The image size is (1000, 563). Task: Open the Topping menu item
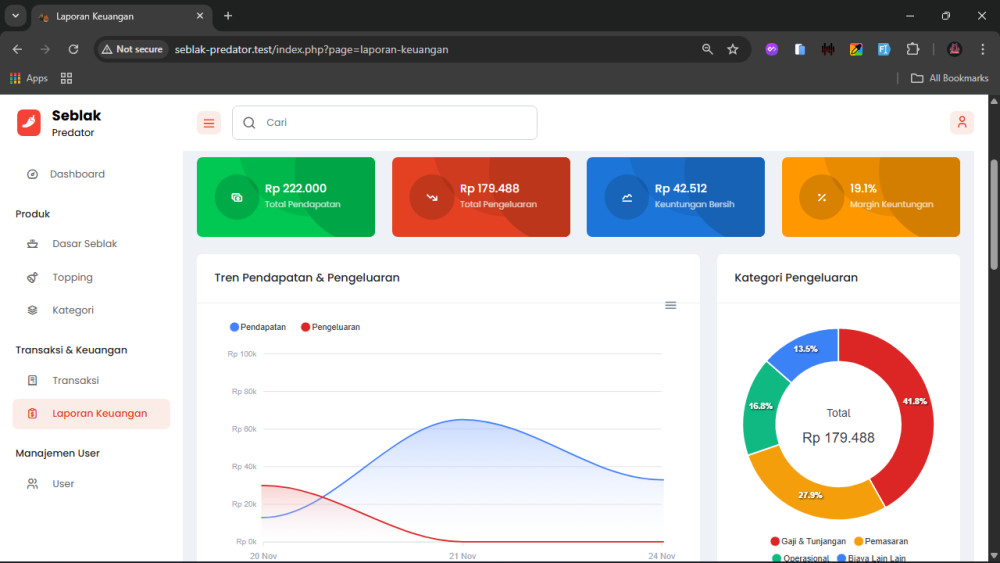pyautogui.click(x=72, y=277)
